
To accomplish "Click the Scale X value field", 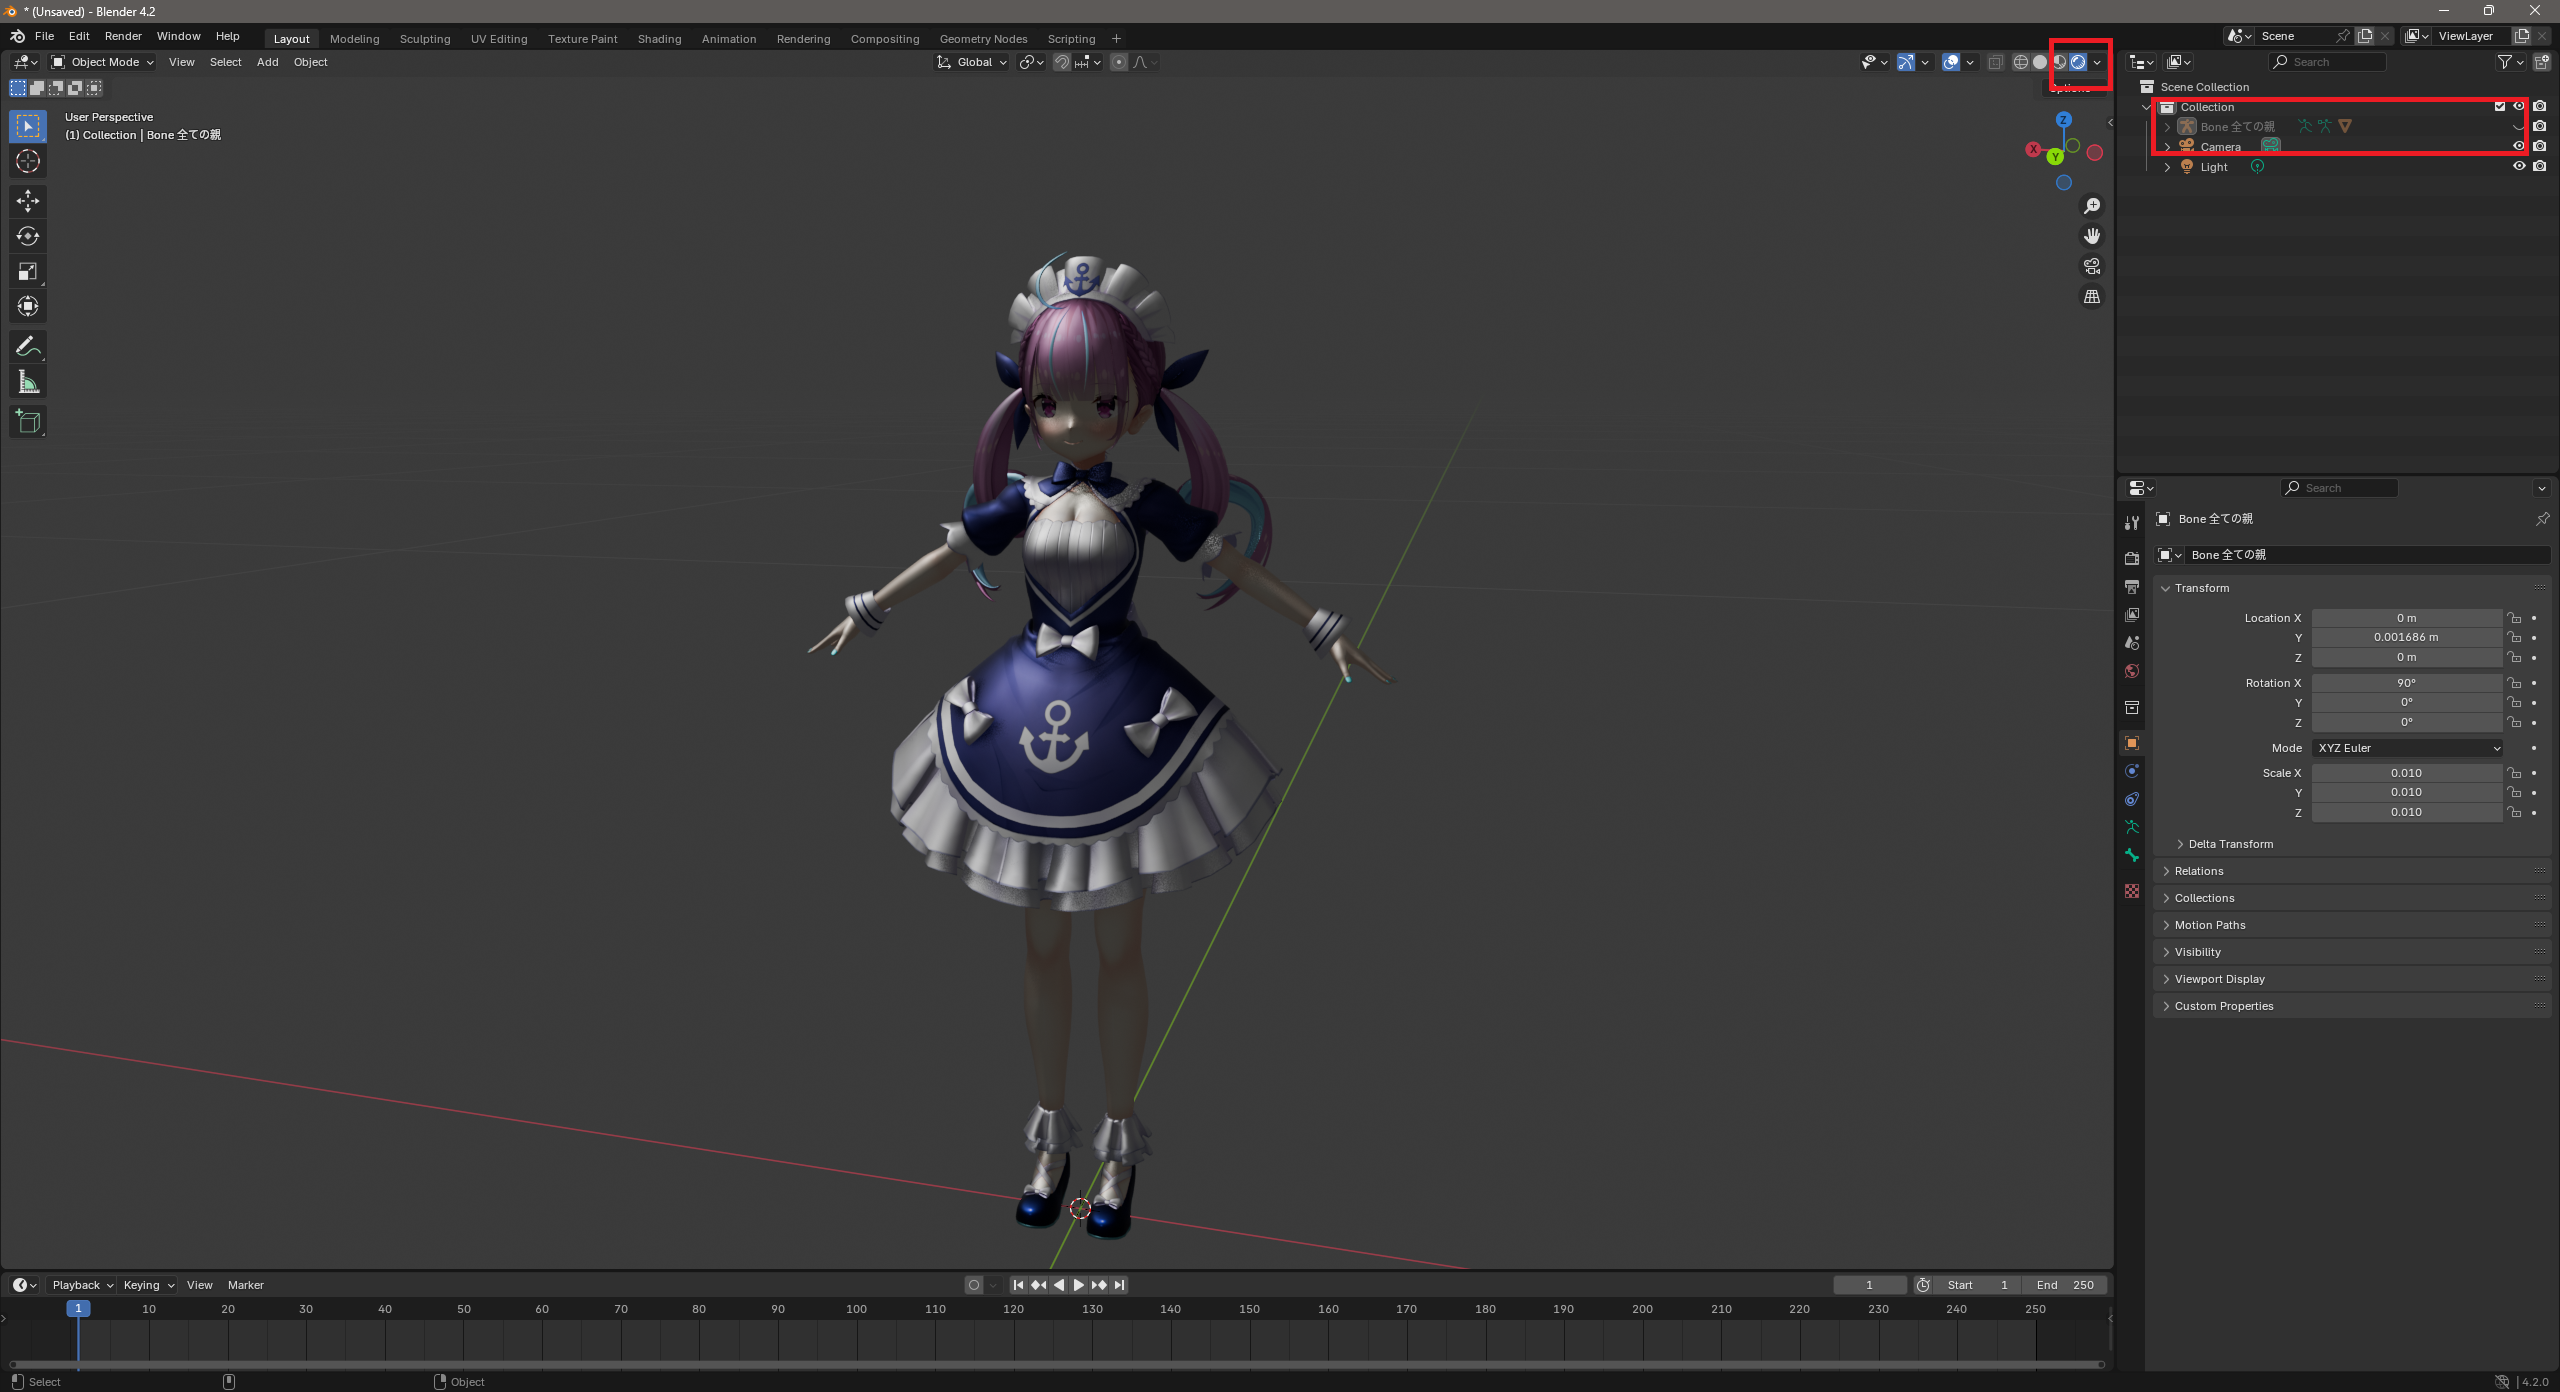I will coord(2406,773).
